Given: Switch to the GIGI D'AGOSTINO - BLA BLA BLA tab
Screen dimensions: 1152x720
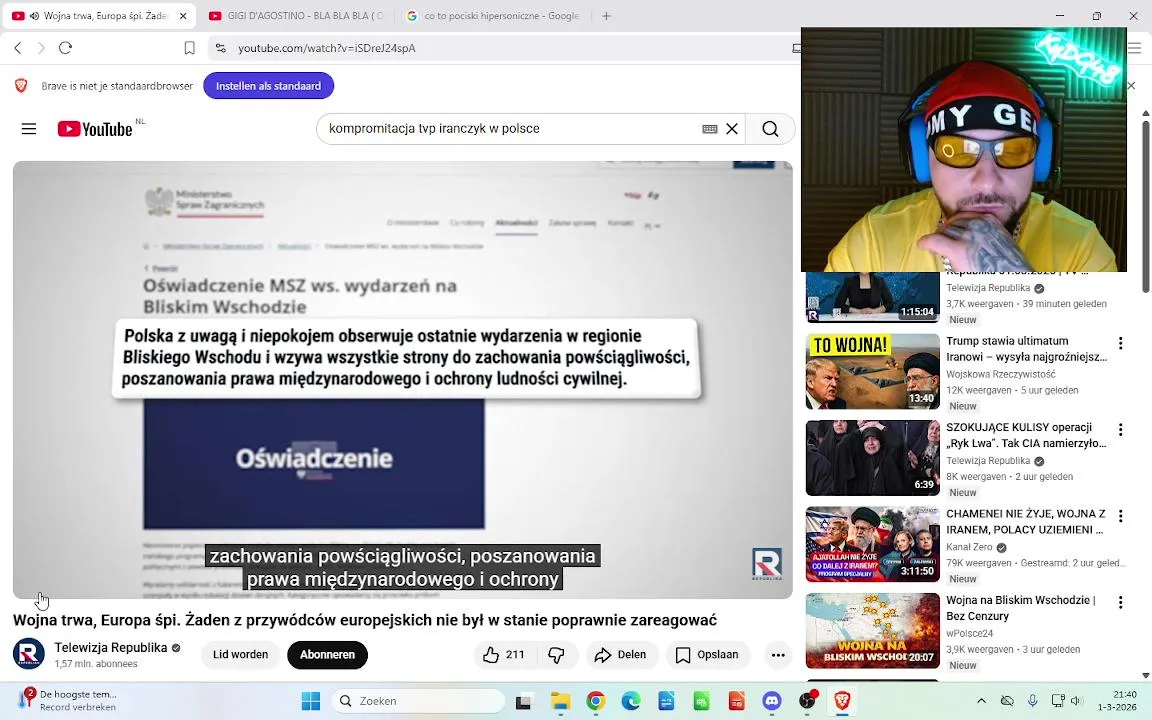Looking at the screenshot, I should pyautogui.click(x=296, y=15).
